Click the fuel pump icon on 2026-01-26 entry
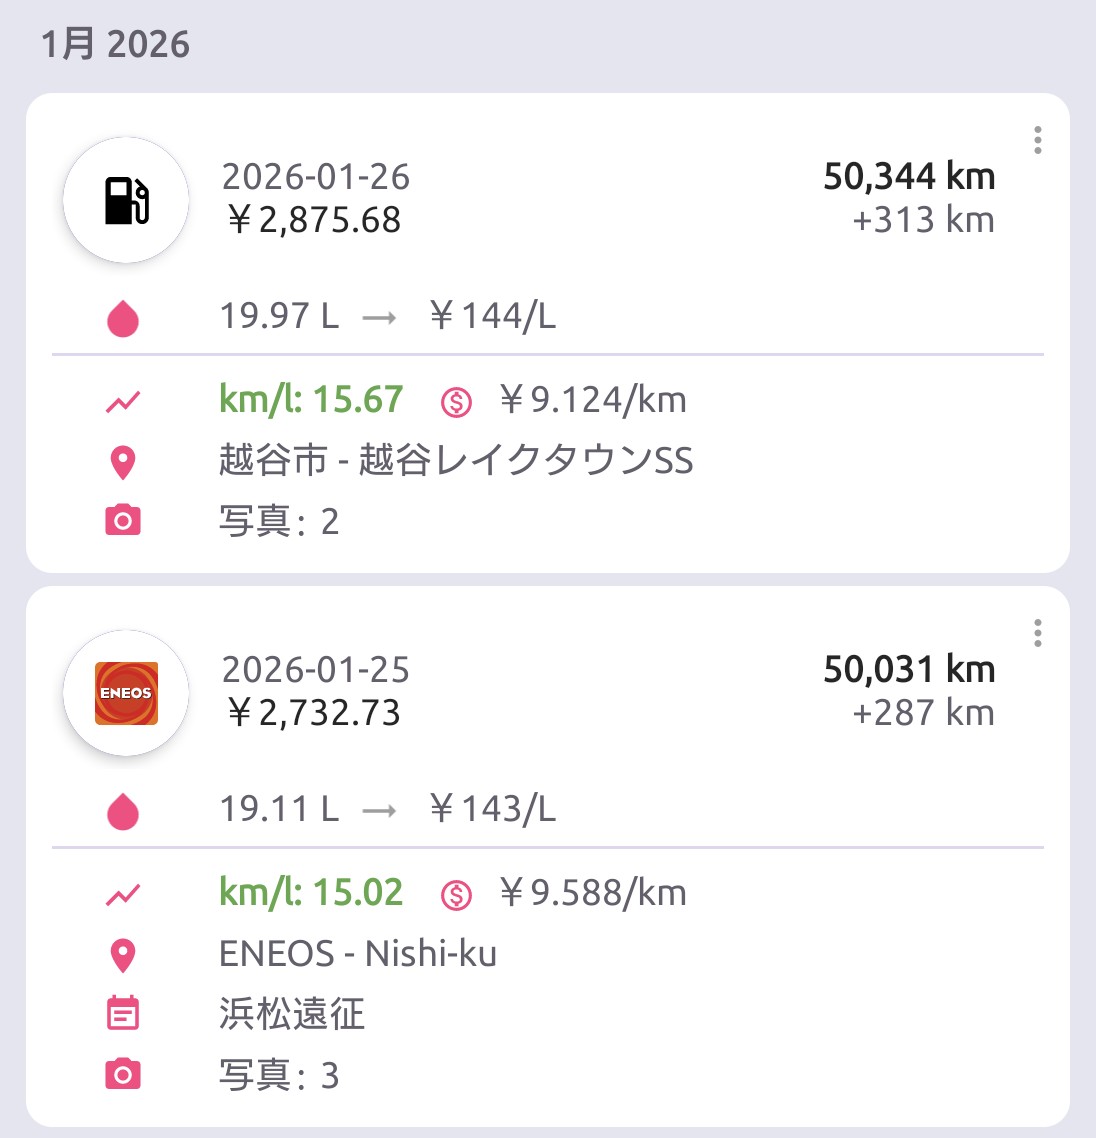 pos(126,200)
